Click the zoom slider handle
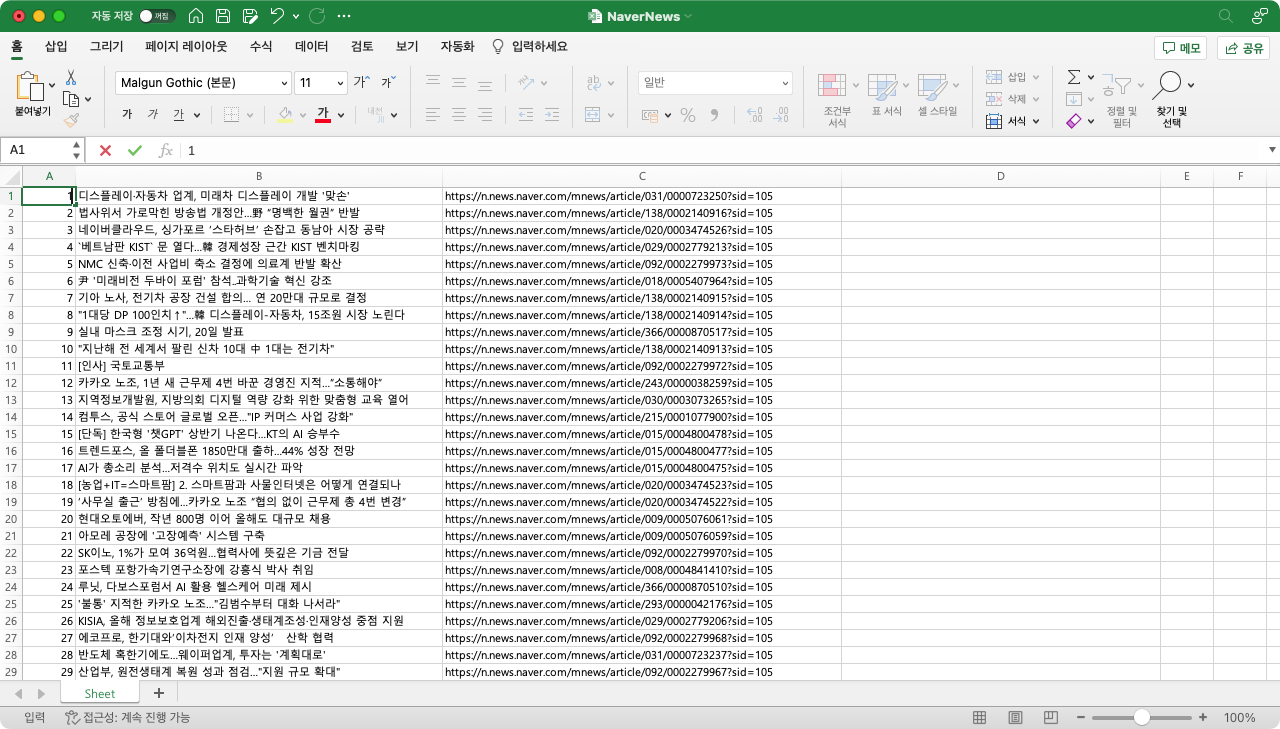 tap(1141, 717)
